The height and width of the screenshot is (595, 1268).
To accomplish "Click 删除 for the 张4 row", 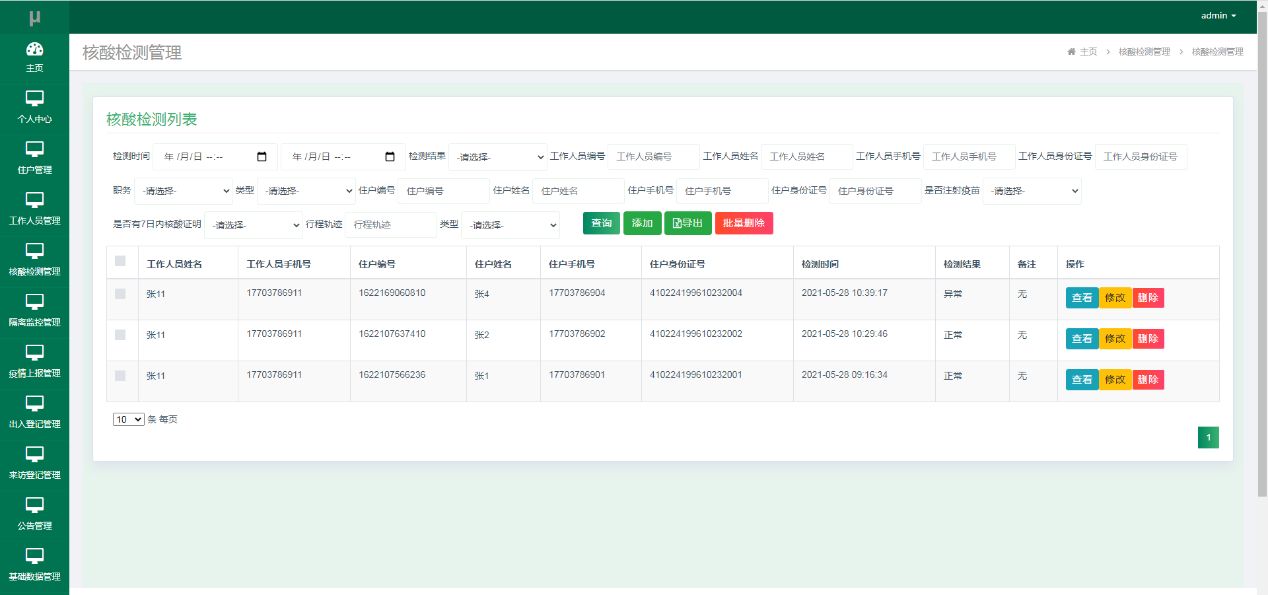I will pos(1148,298).
